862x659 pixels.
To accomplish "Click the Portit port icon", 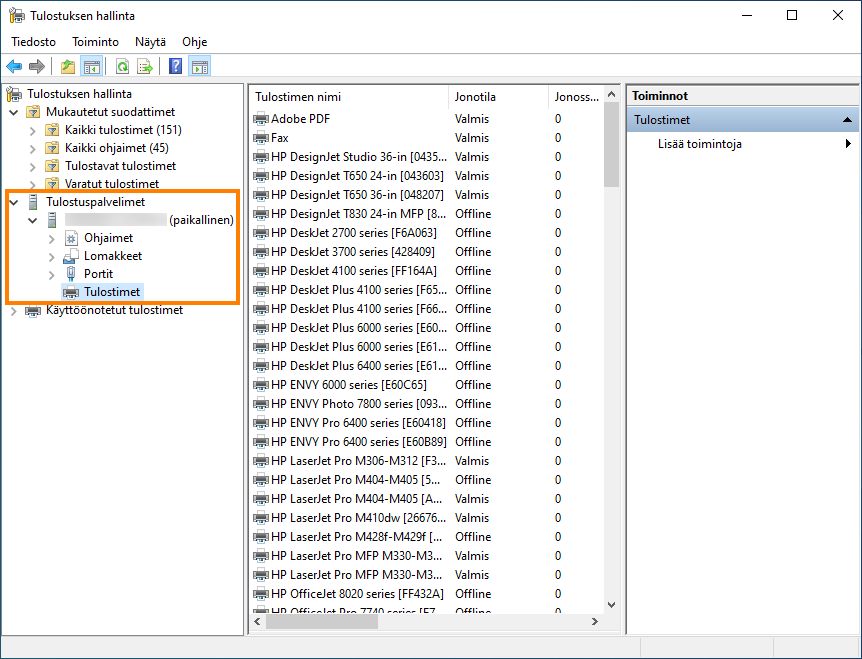I will pos(71,274).
